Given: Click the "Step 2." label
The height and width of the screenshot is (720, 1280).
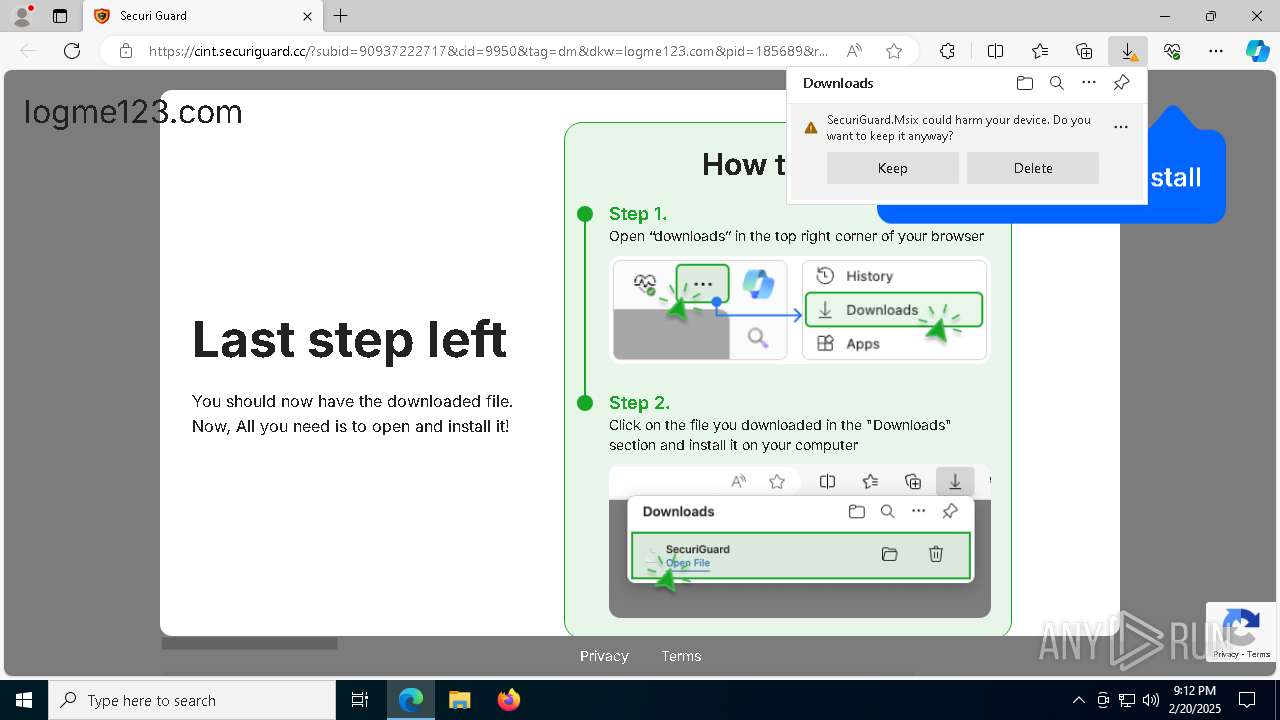Looking at the screenshot, I should point(639,402).
